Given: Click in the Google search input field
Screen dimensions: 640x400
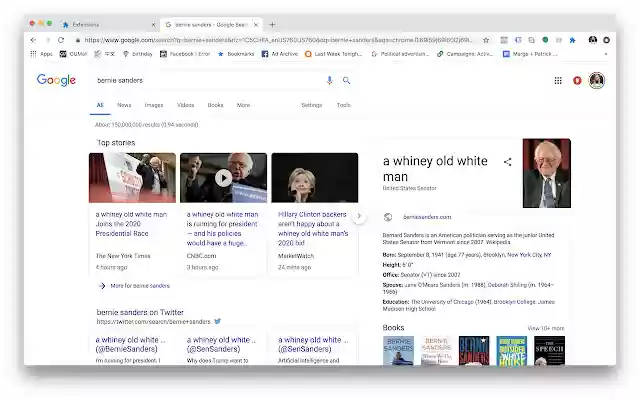Looking at the screenshot, I should [x=208, y=80].
